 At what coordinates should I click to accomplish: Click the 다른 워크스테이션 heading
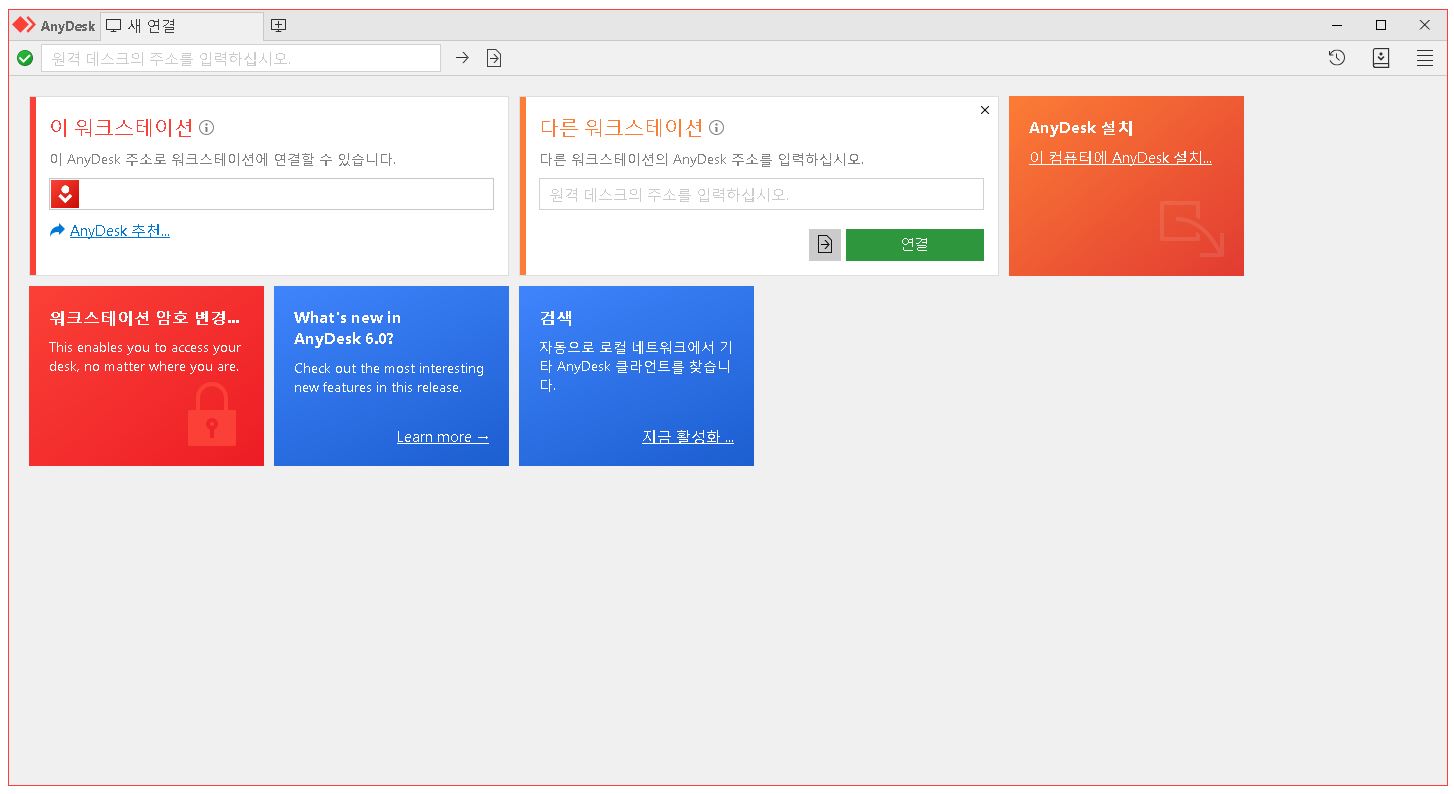[621, 128]
